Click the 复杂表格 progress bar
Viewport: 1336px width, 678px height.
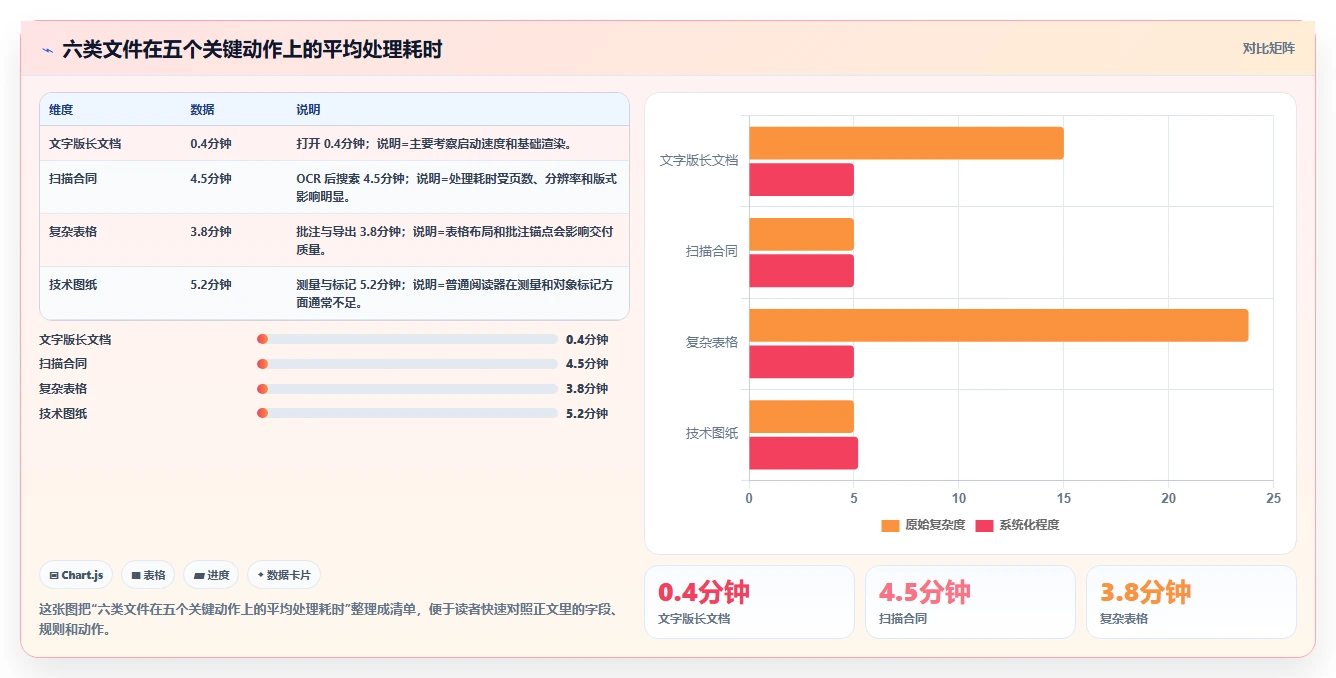(407, 389)
